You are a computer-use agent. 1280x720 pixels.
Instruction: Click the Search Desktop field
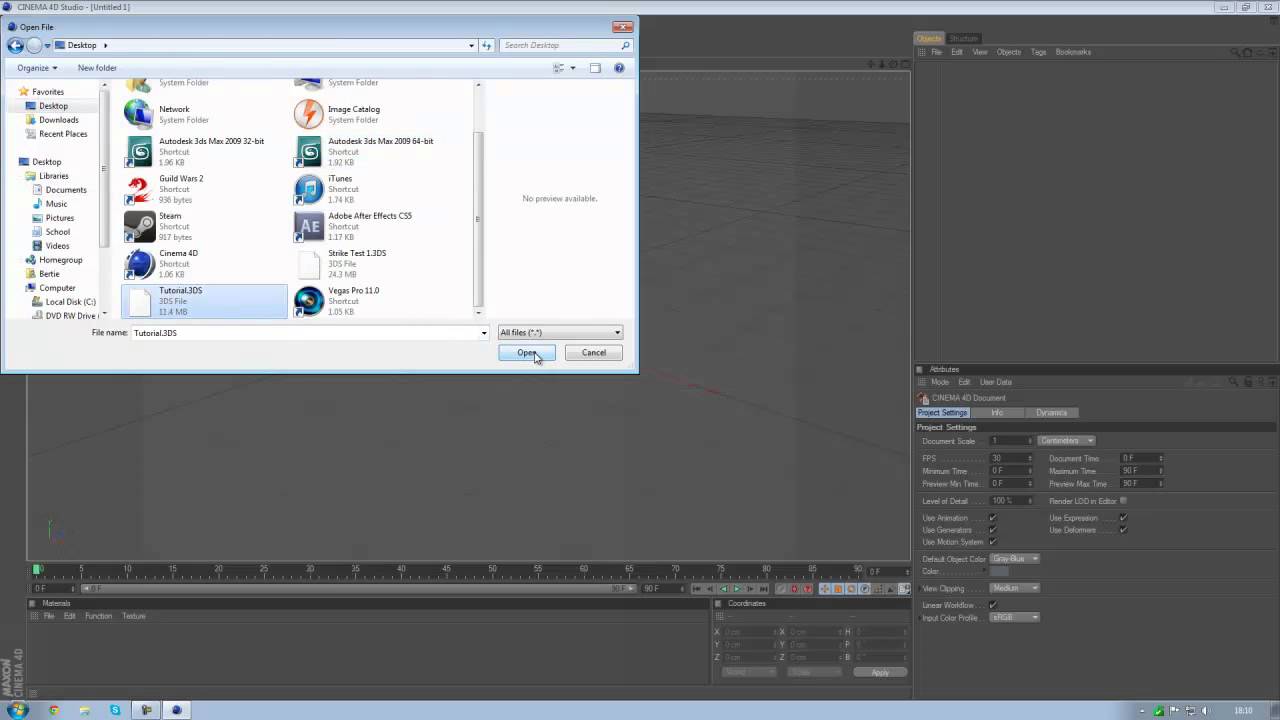coord(568,45)
